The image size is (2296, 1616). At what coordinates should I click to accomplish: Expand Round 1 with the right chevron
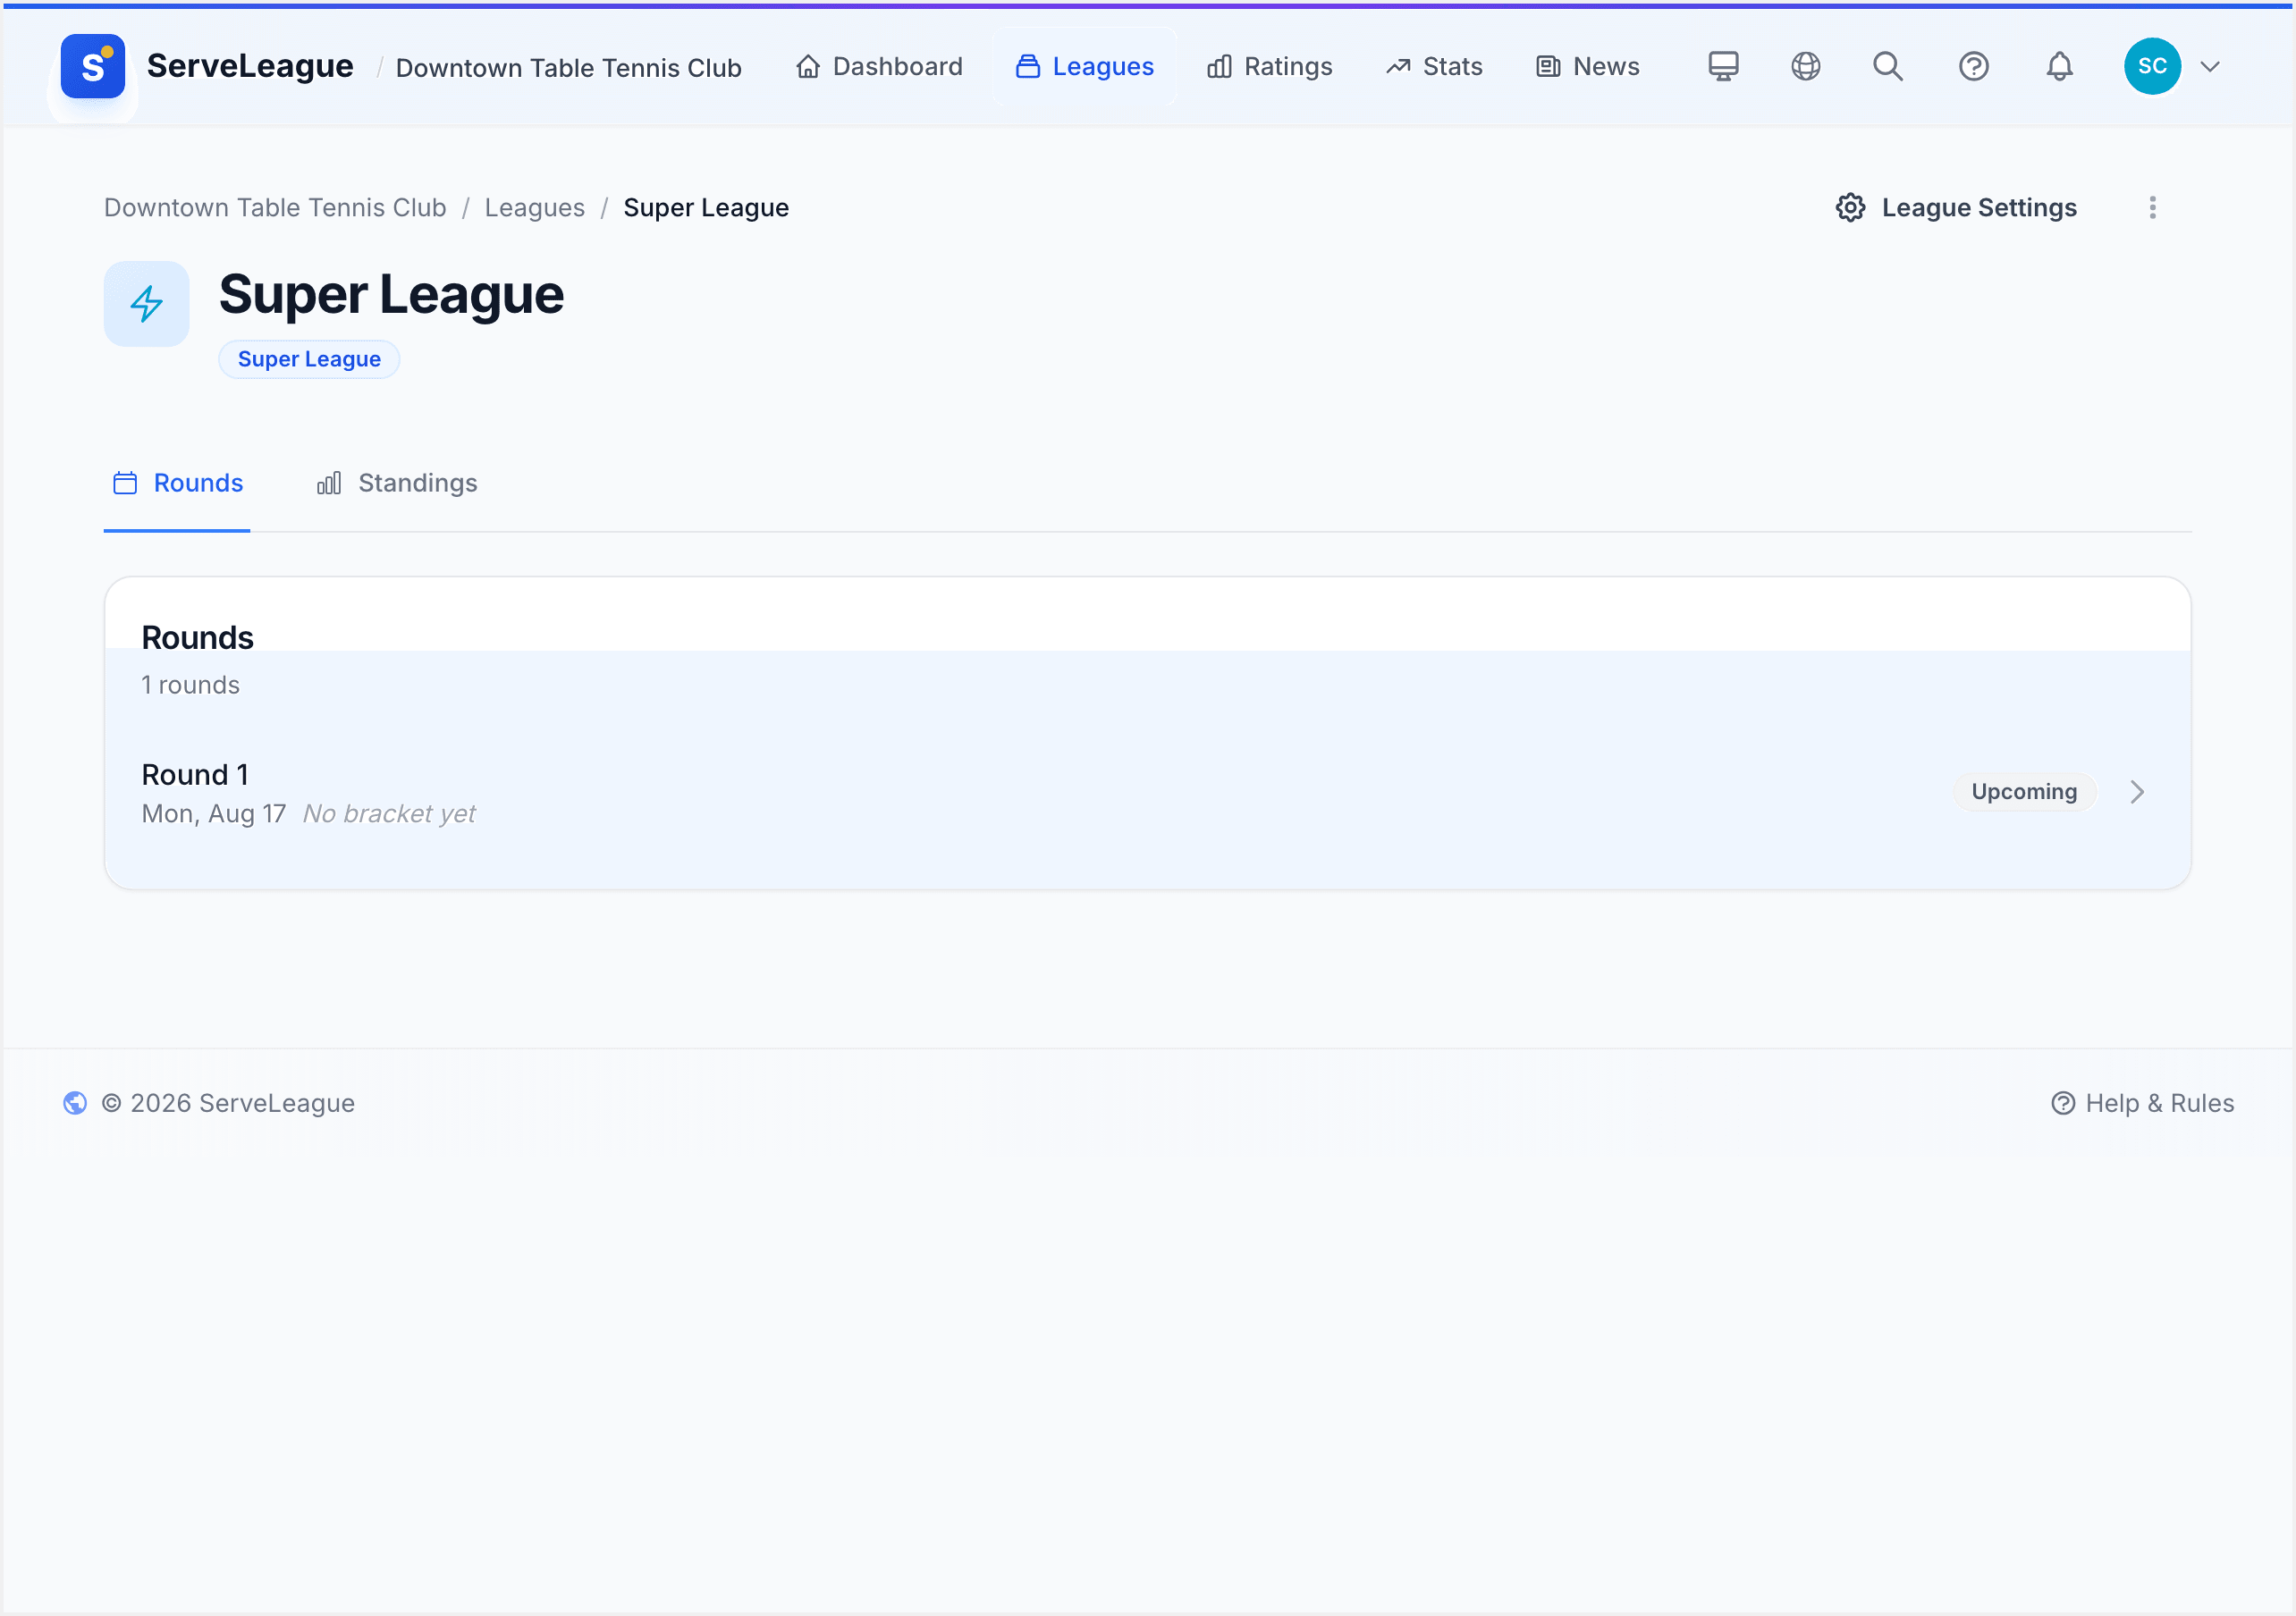2136,792
